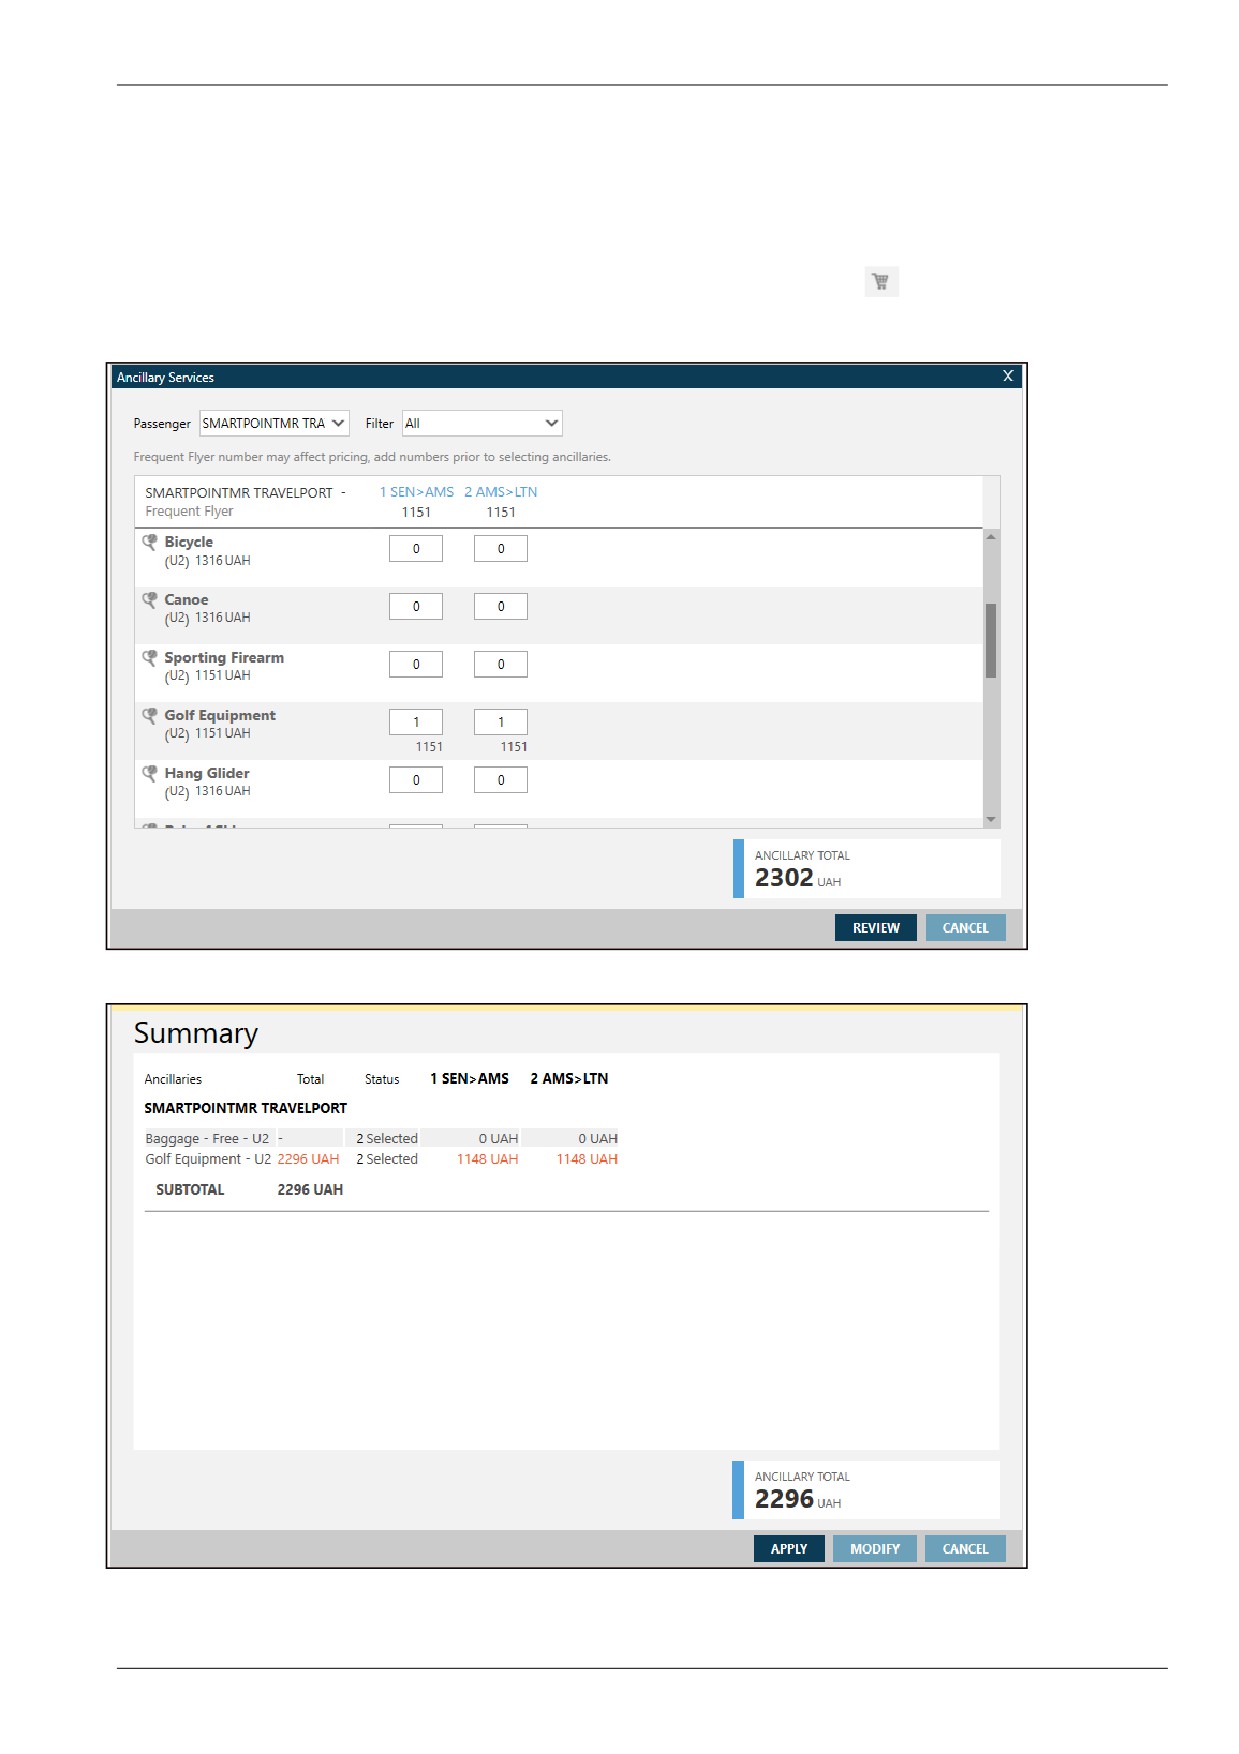
Task: Click the '2 AMS>LTN' Summary column header
Action: point(569,1079)
